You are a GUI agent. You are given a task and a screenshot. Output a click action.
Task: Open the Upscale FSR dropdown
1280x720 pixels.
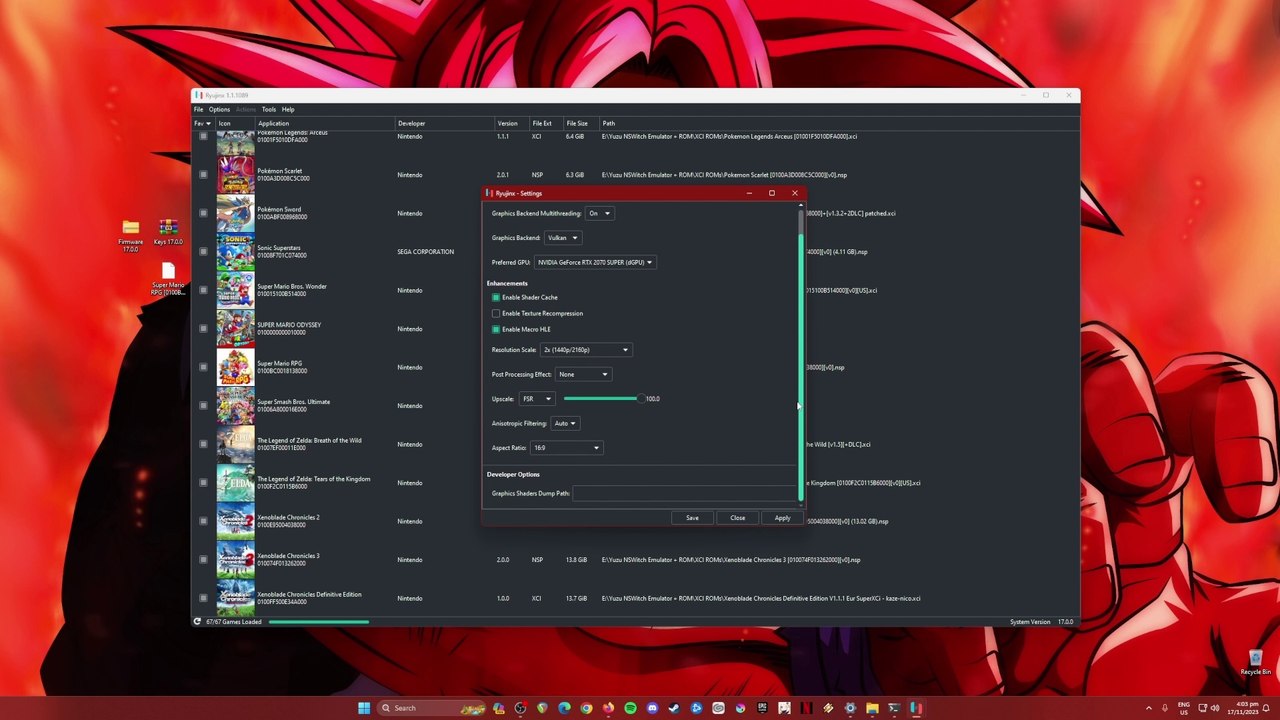point(536,399)
